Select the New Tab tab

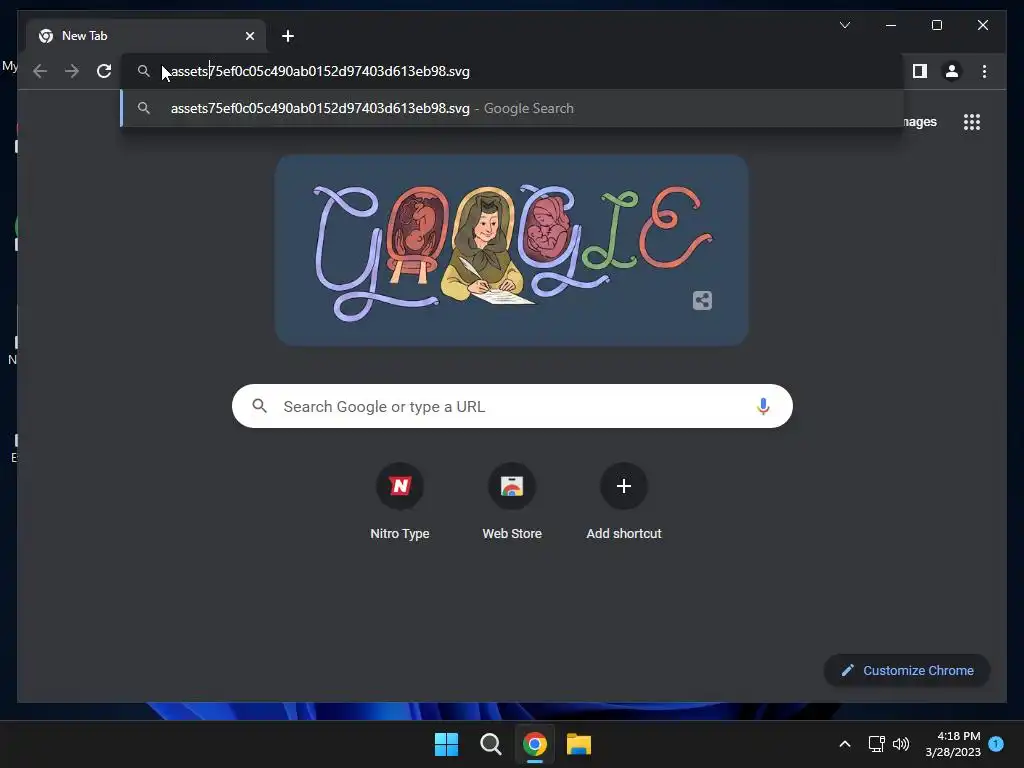146,36
